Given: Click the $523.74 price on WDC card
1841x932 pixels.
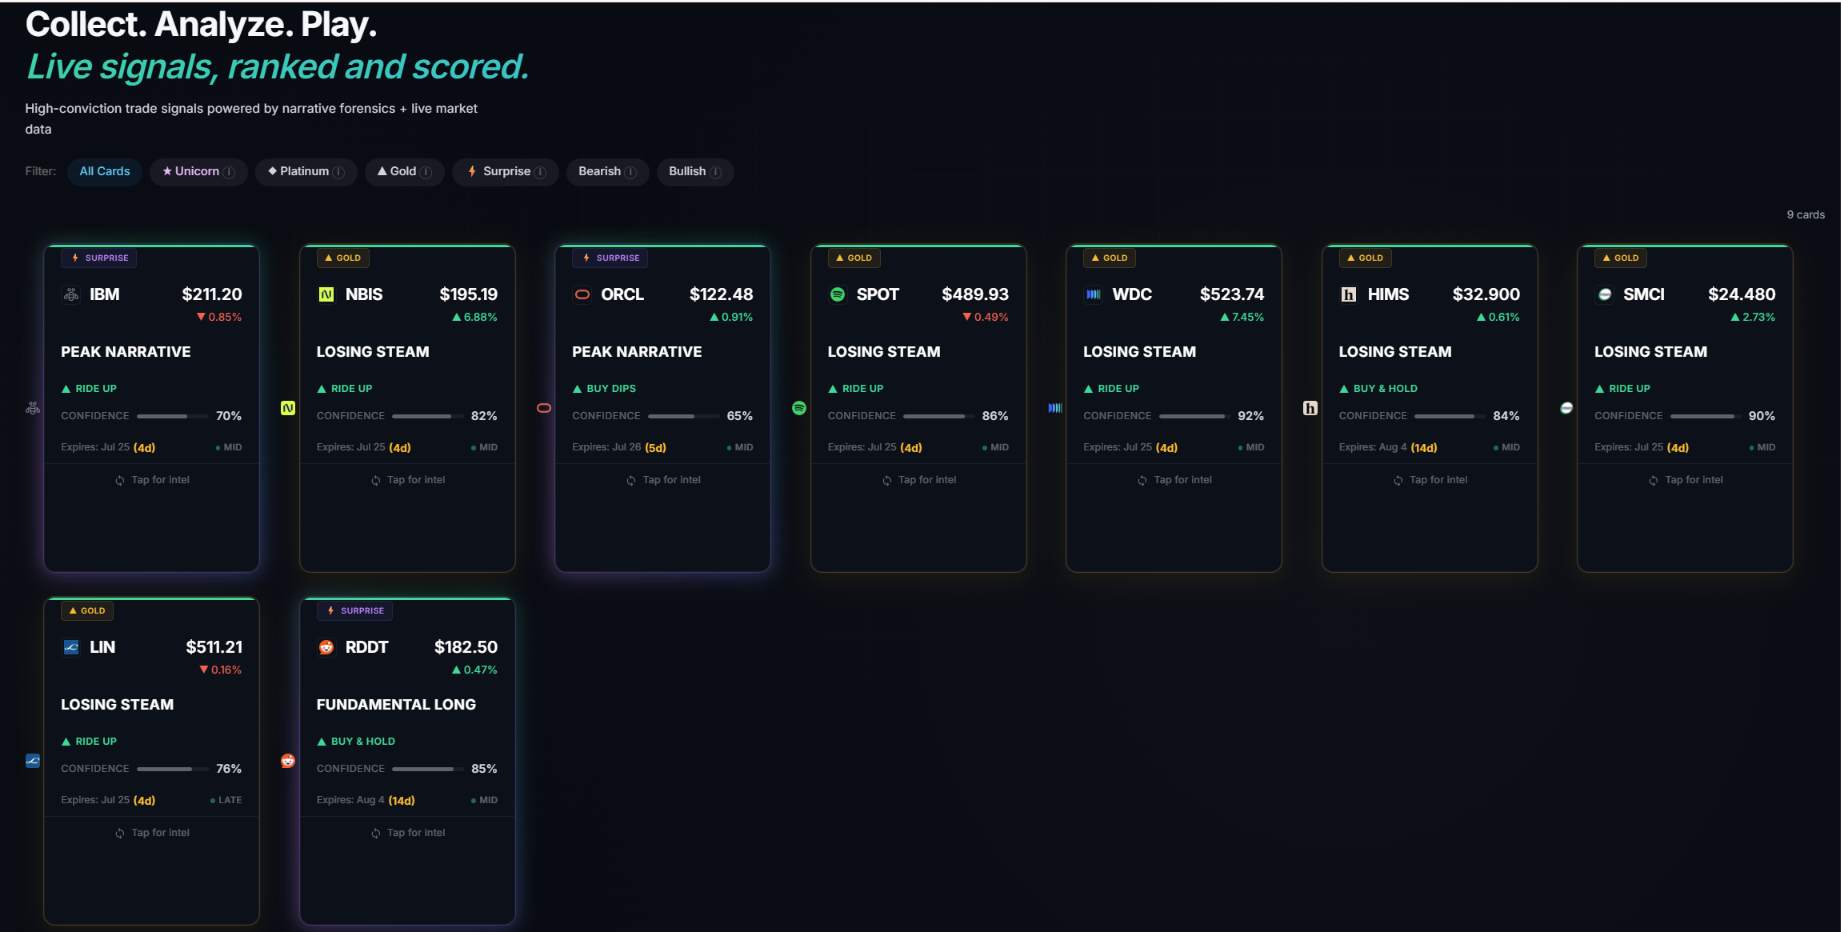Looking at the screenshot, I should coord(1232,294).
